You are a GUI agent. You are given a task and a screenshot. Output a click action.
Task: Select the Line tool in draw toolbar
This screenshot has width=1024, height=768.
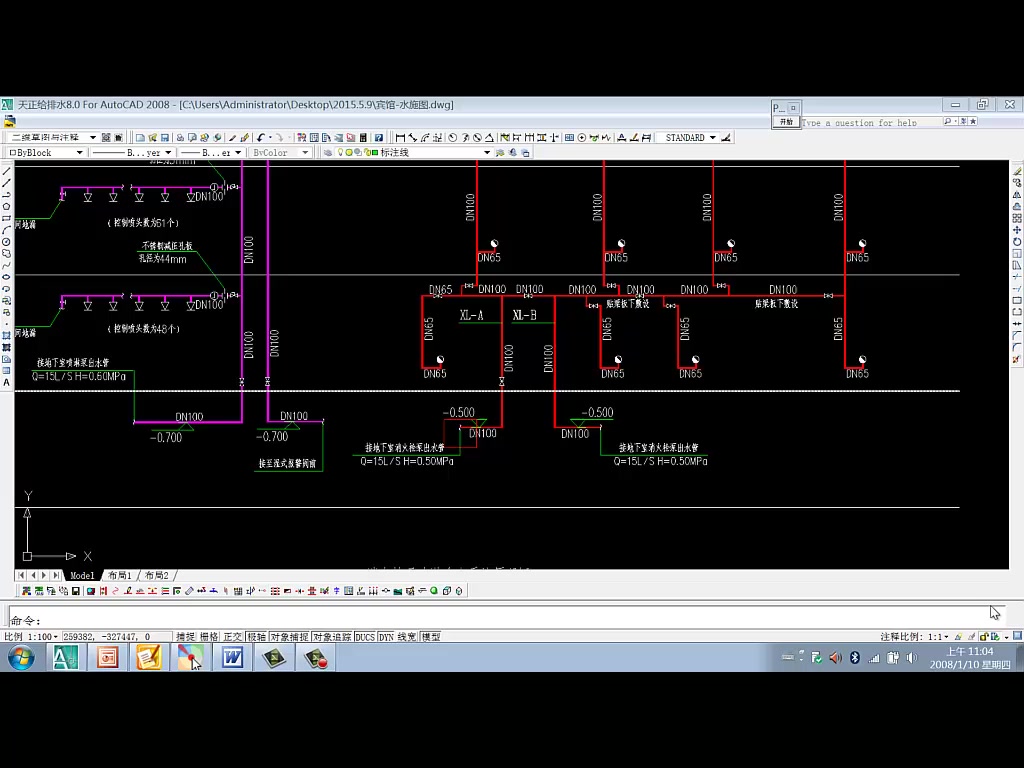7,172
